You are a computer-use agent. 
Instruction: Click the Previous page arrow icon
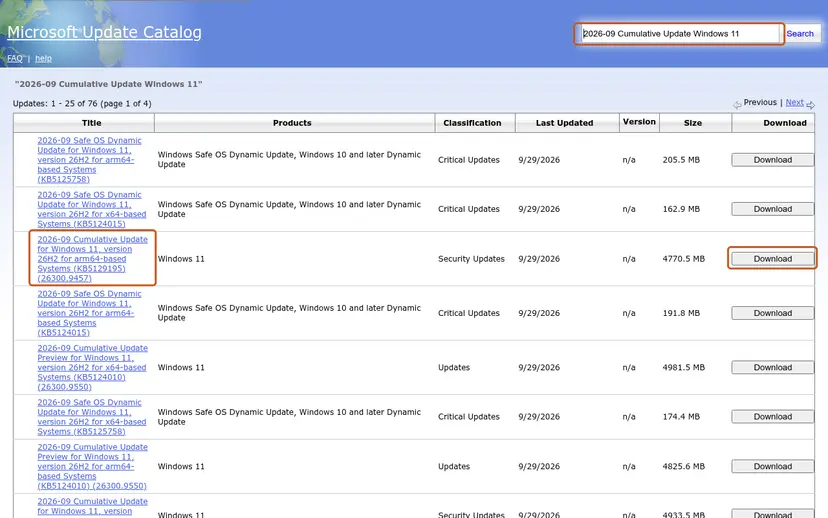[737, 105]
